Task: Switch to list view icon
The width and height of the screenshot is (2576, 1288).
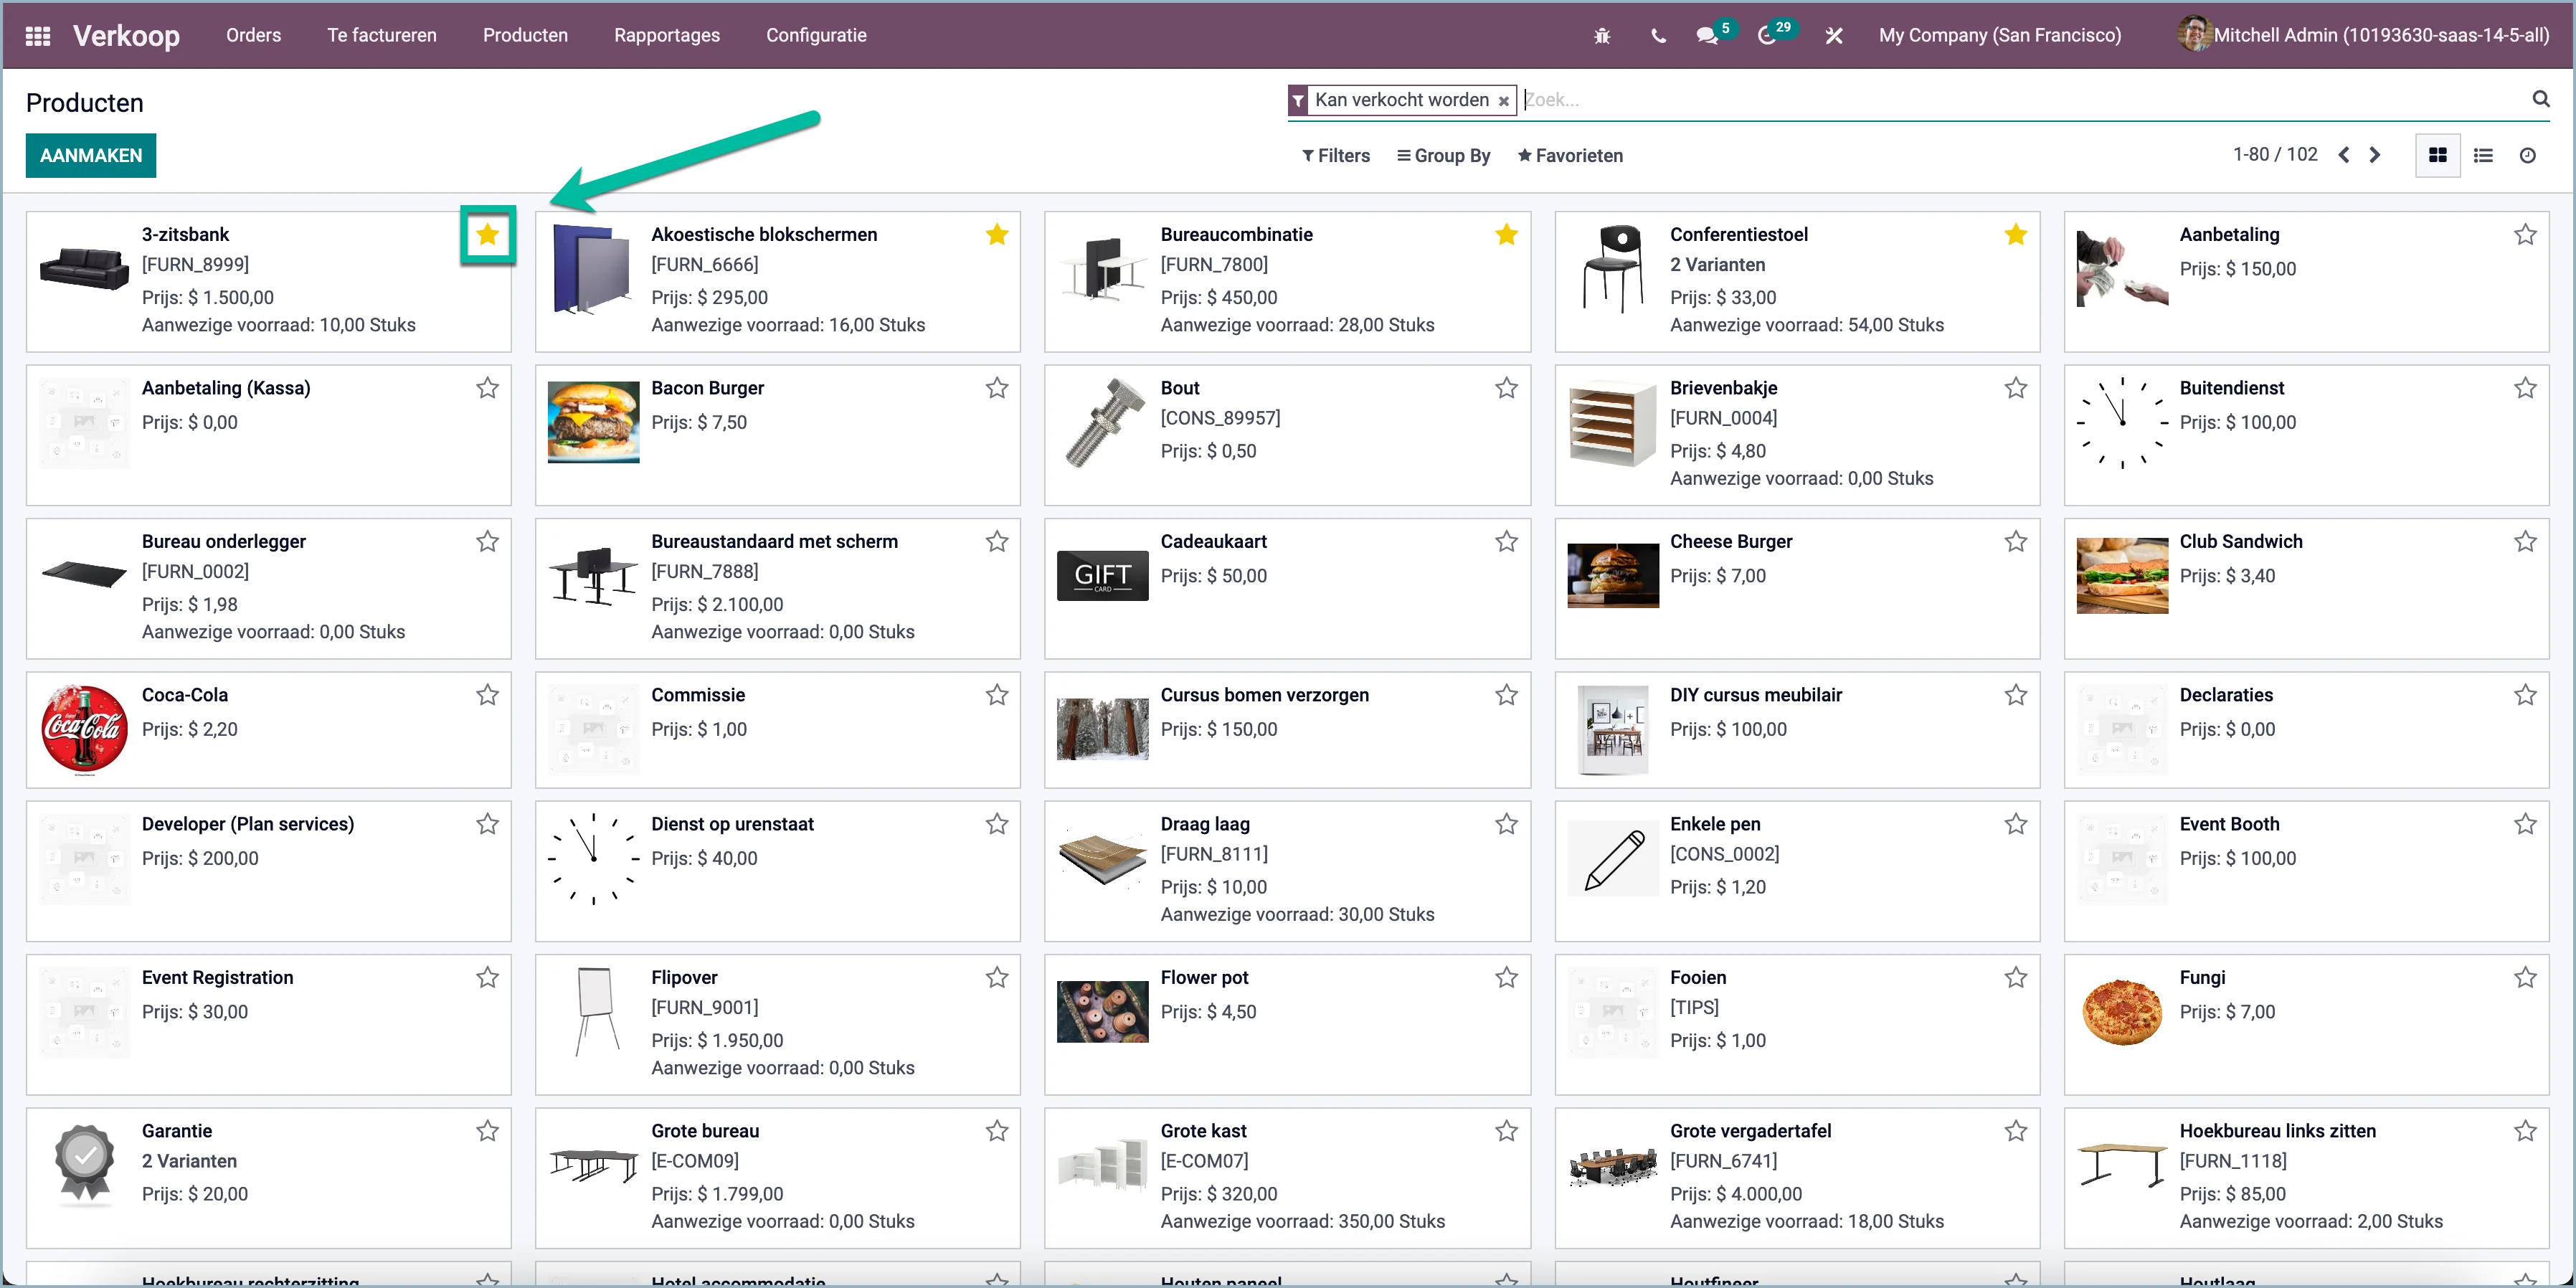Action: pos(2482,155)
